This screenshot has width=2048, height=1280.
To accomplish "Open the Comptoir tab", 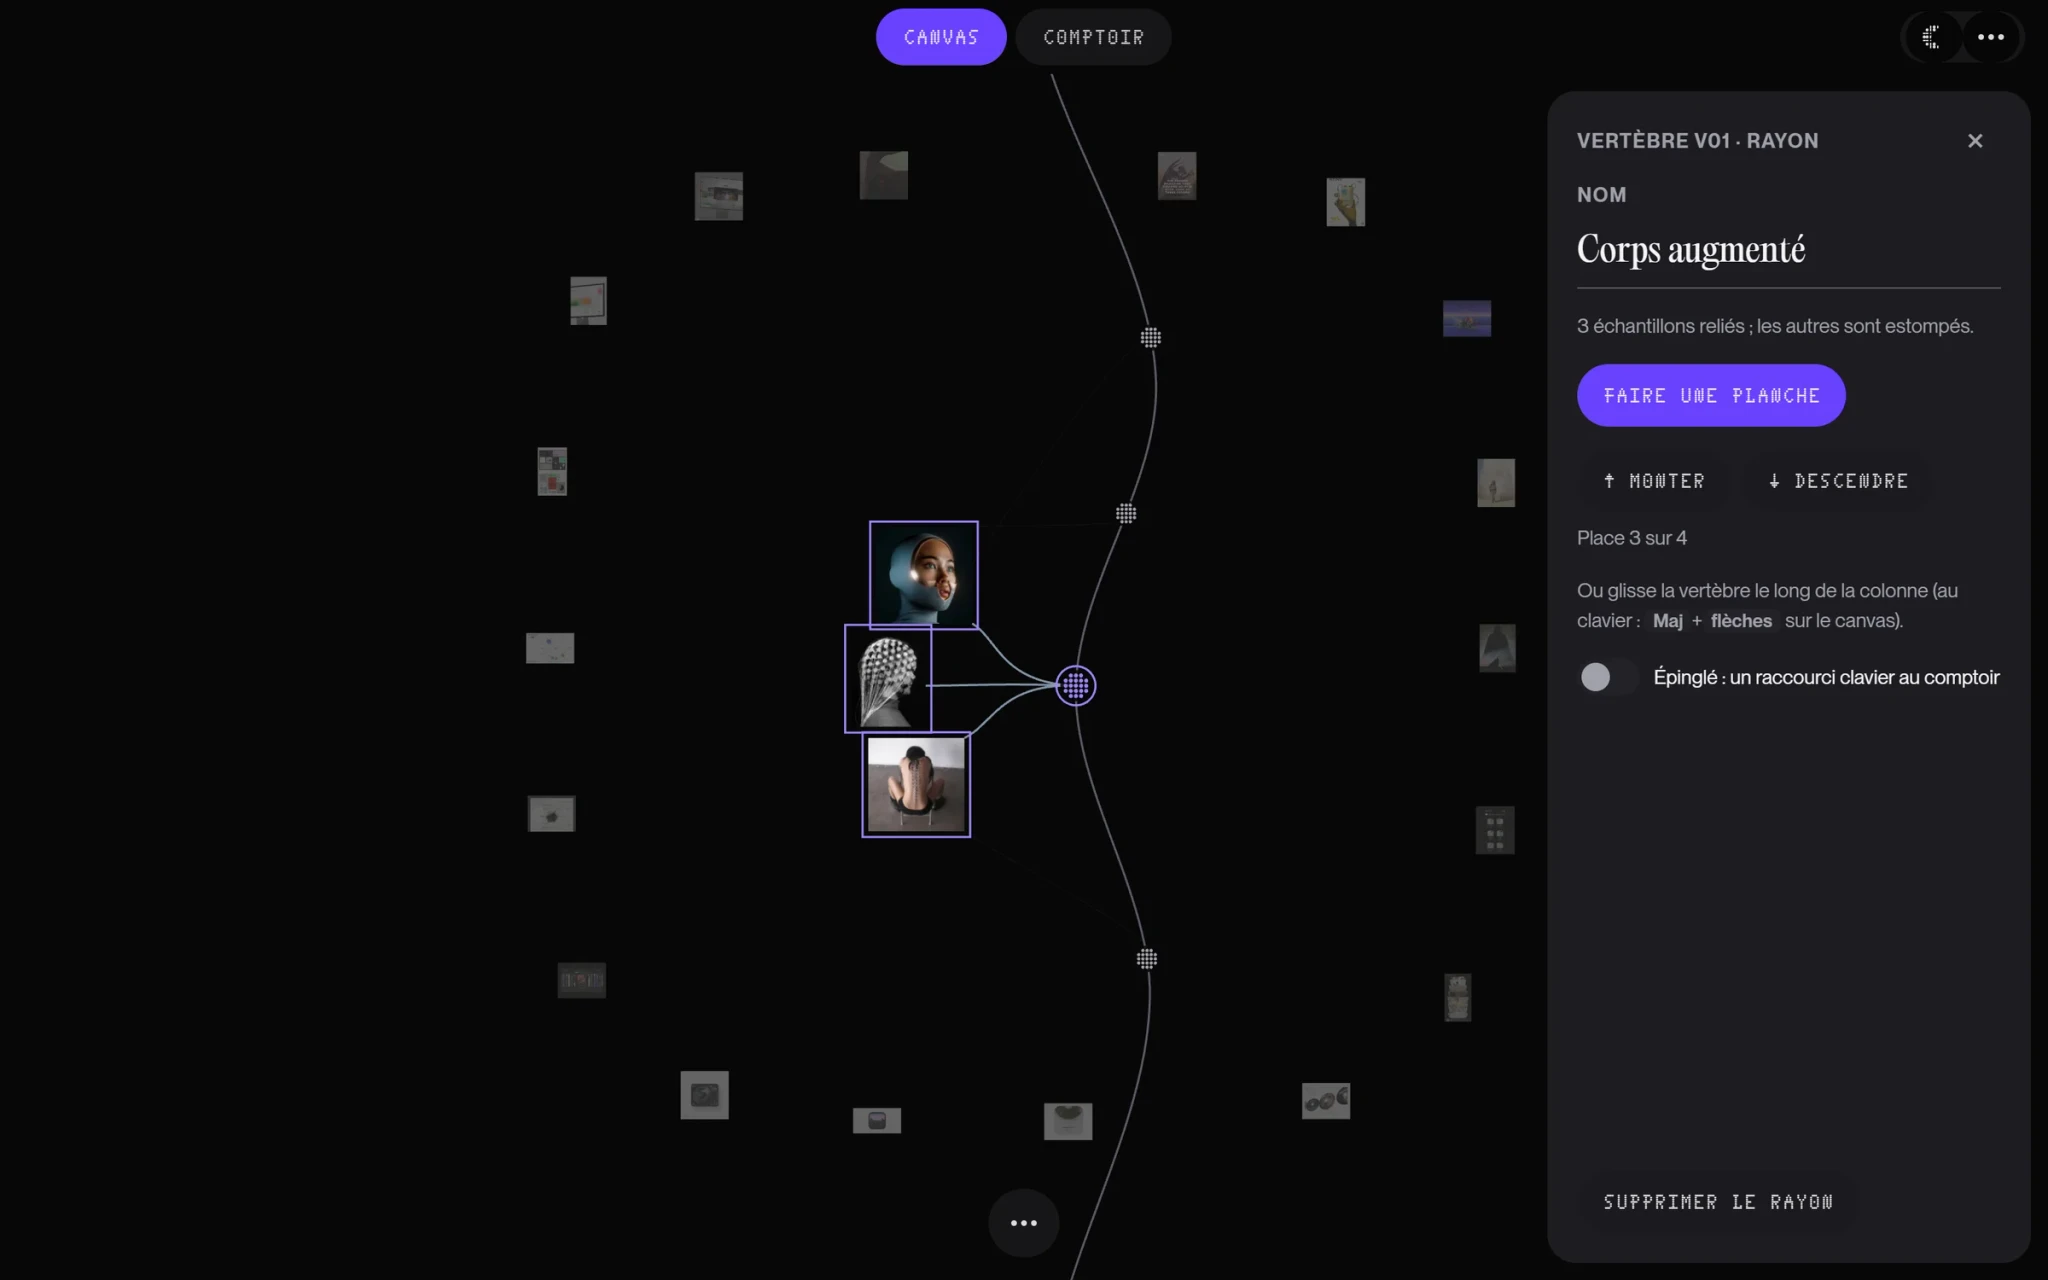I will click(x=1093, y=37).
